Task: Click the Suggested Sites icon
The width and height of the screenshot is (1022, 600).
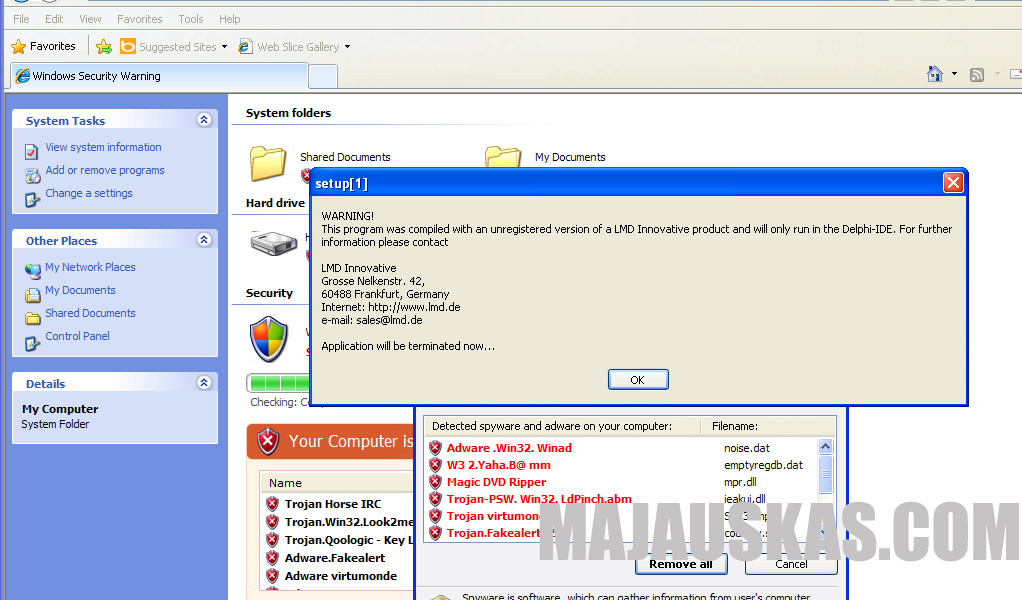Action: pos(128,46)
